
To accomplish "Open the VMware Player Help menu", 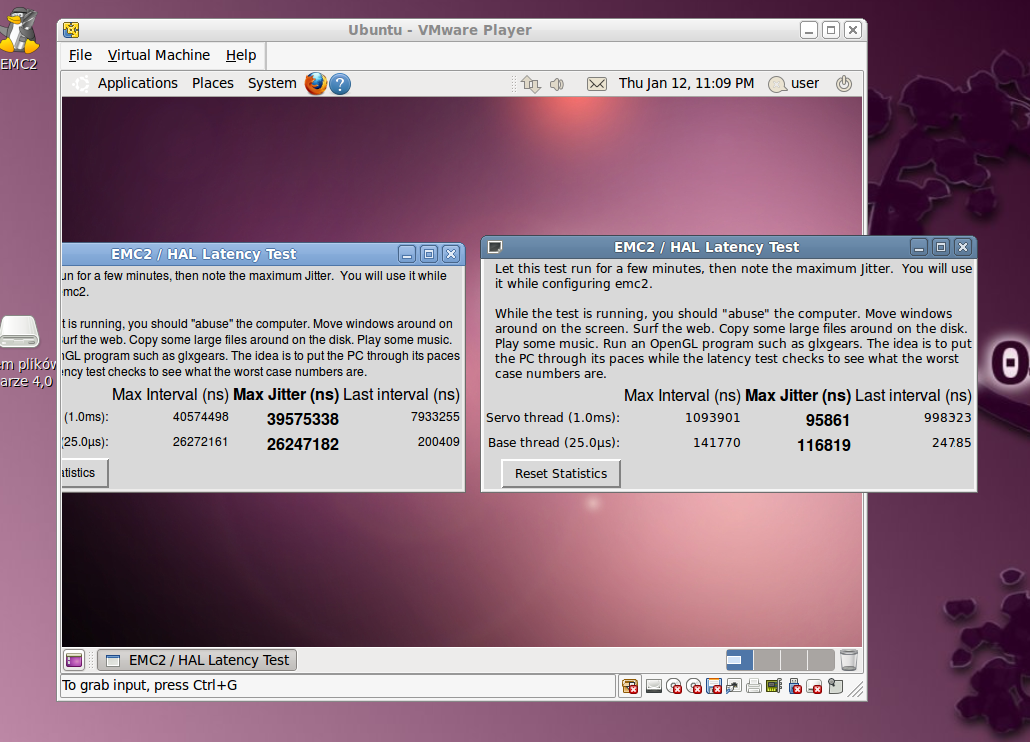I will coord(240,55).
